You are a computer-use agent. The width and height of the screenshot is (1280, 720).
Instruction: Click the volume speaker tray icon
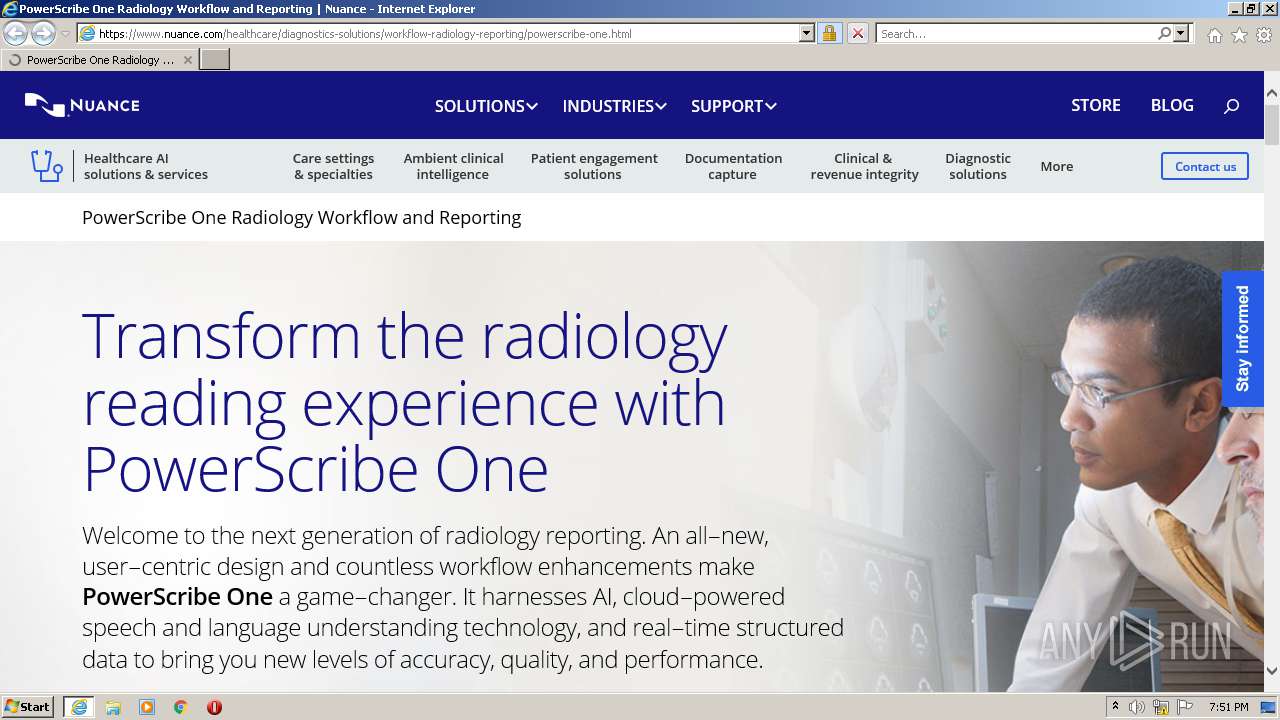[1137, 707]
